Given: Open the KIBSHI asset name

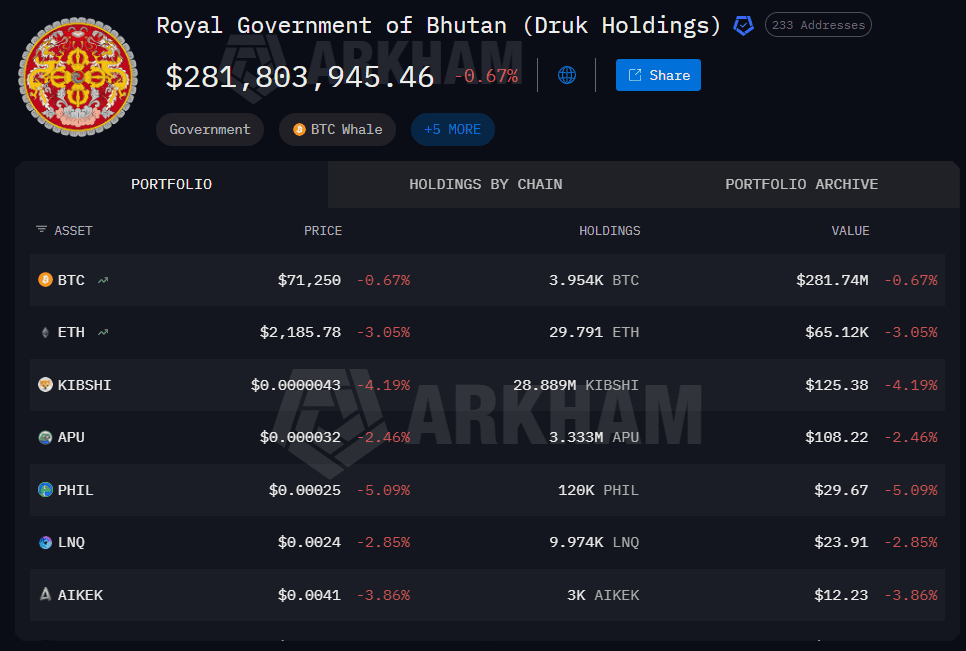Looking at the screenshot, I should pyautogui.click(x=84, y=386).
